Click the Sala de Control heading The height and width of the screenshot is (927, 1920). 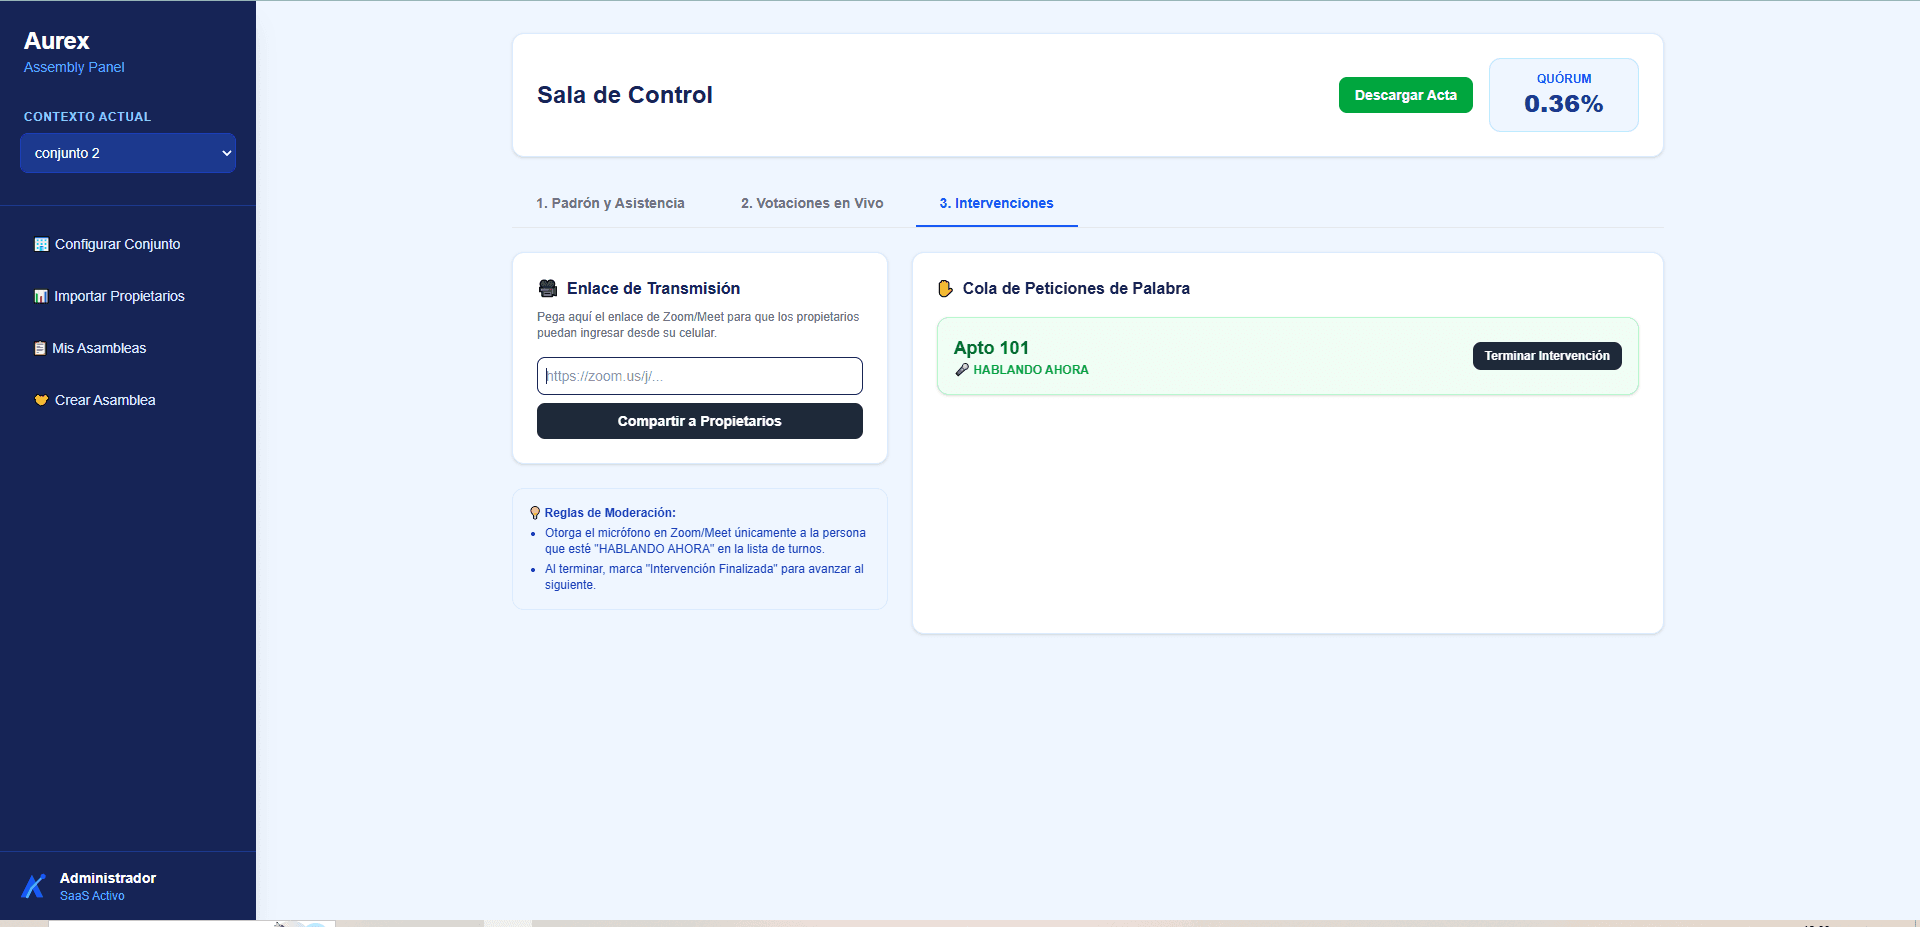click(625, 95)
